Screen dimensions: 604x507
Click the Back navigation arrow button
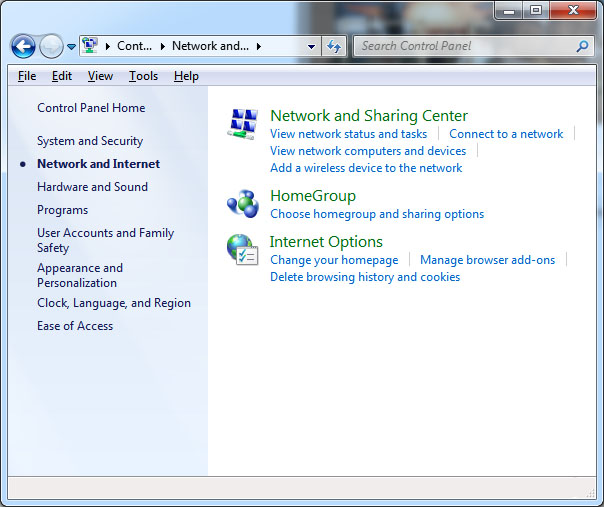[23, 46]
